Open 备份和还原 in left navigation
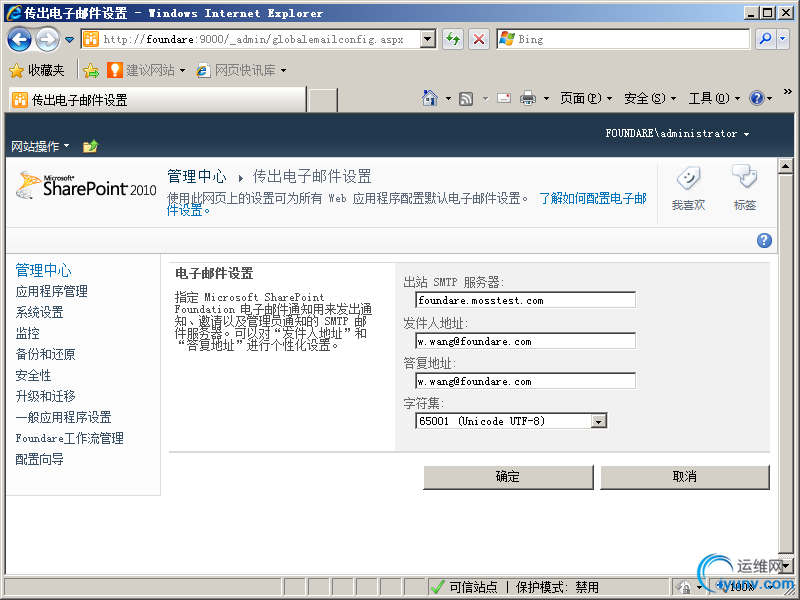 (x=45, y=354)
